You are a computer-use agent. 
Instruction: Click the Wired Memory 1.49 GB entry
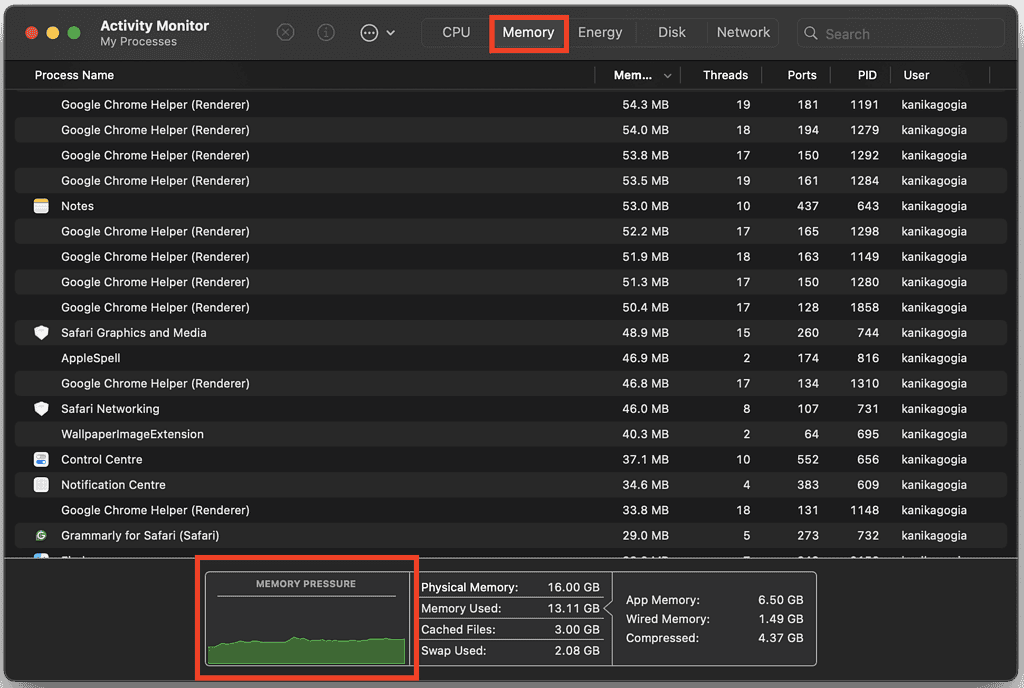coord(714,619)
